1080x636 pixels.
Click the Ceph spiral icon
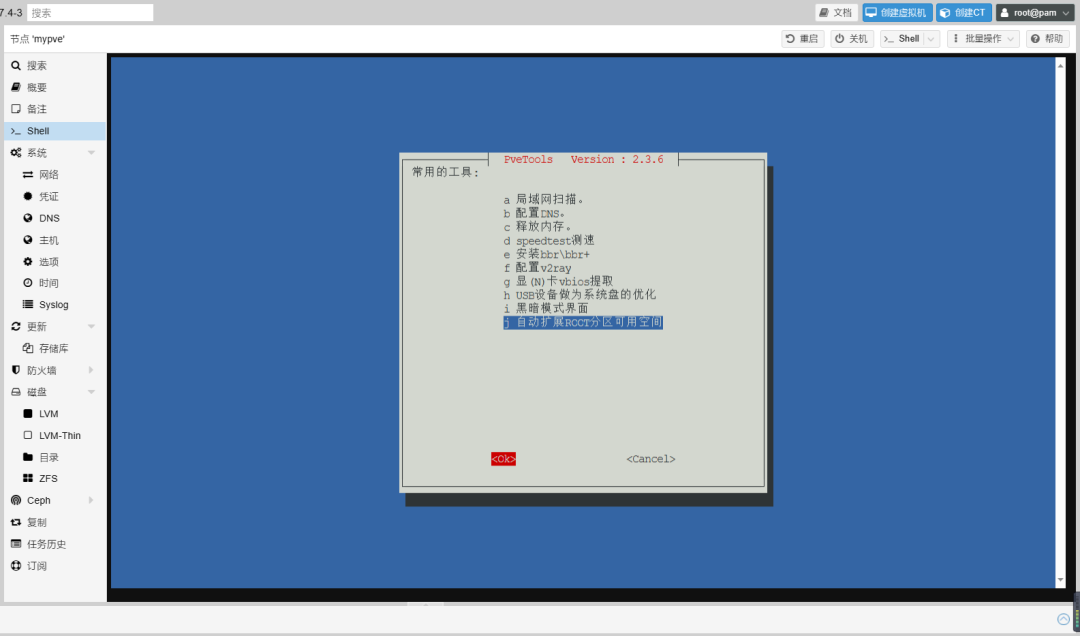[16, 500]
